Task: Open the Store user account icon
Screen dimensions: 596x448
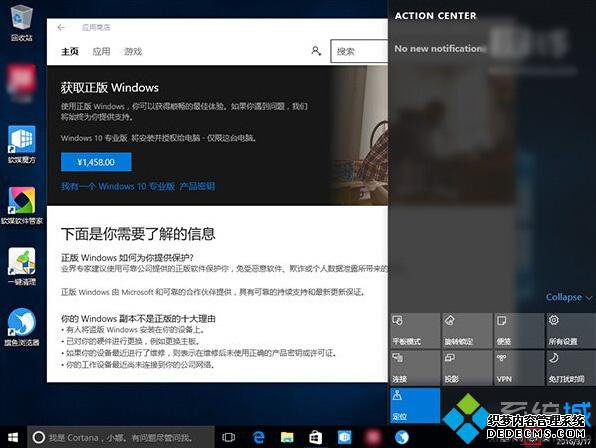Action: 316,51
